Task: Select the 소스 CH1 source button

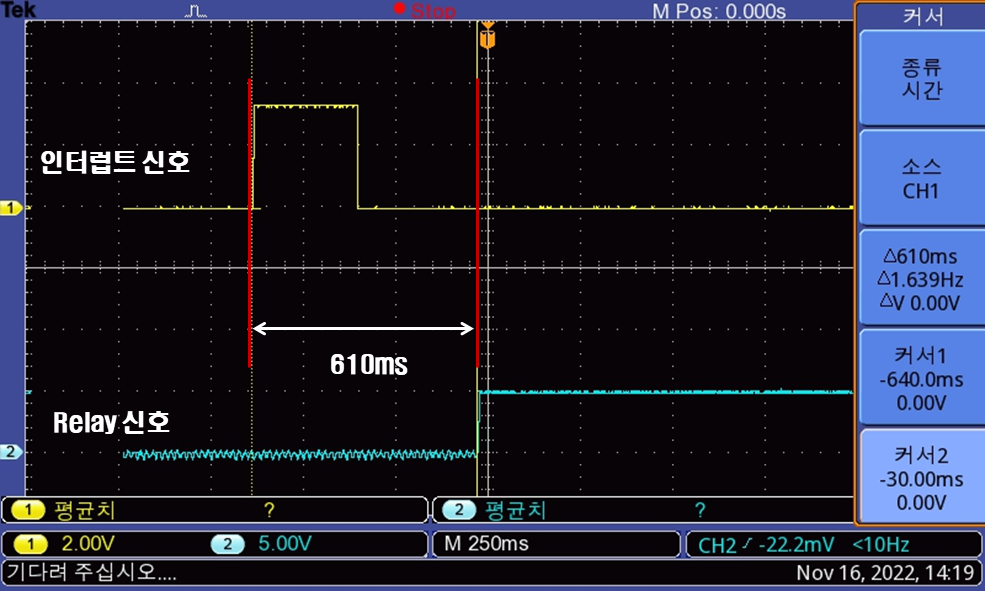Action: click(x=921, y=178)
